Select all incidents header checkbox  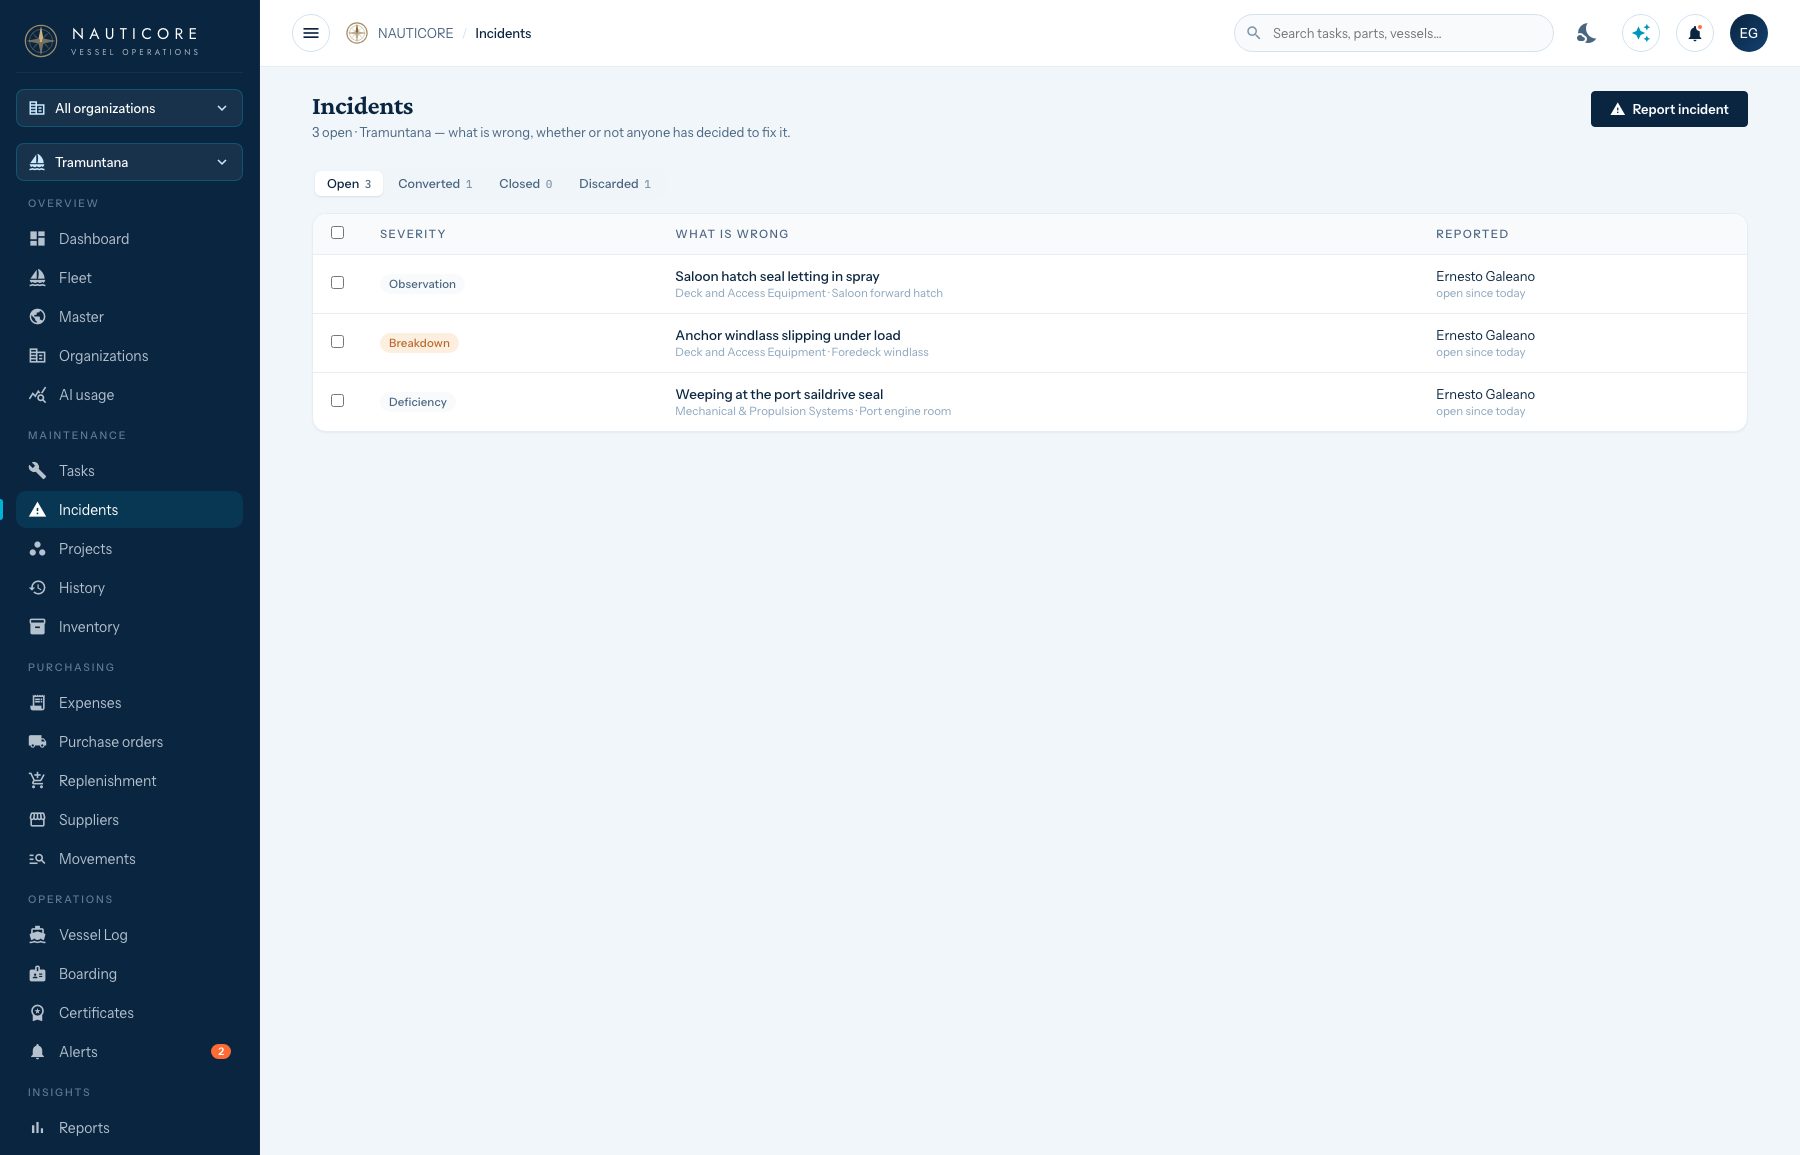tap(337, 233)
